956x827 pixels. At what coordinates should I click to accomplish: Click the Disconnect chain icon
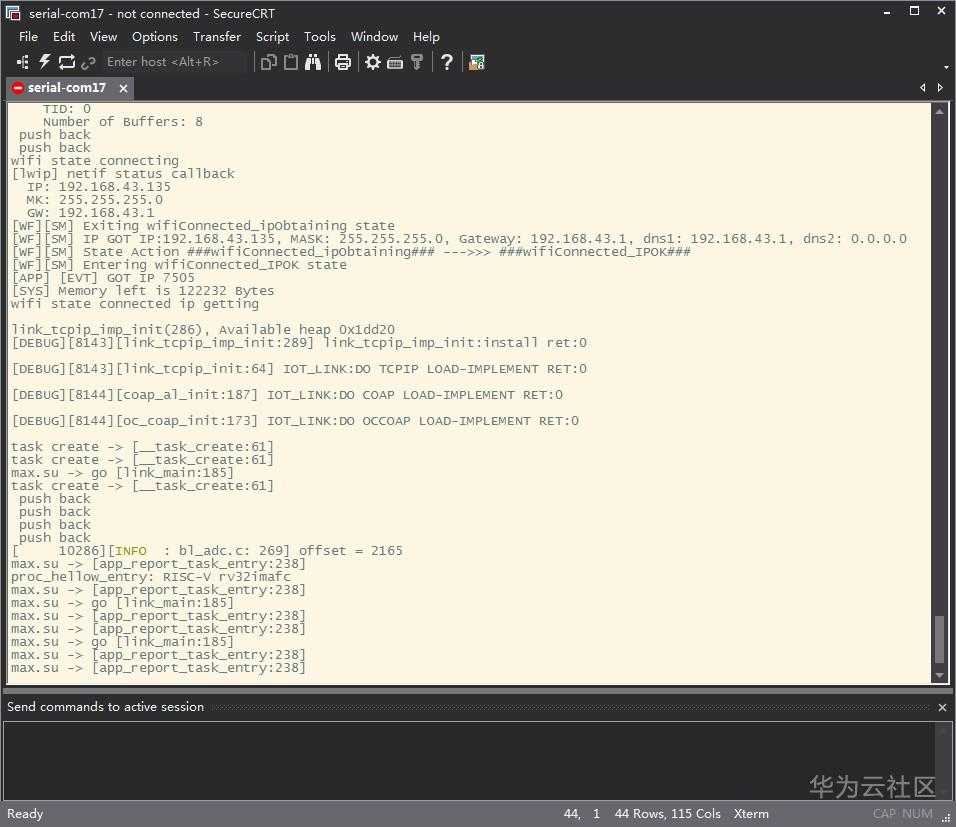point(88,62)
